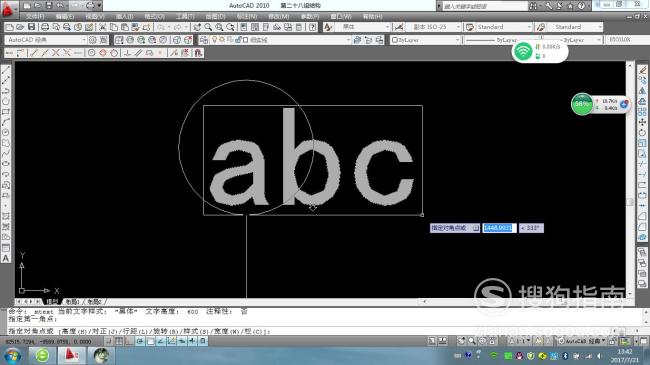Viewport: 650px width, 365px height.
Task: Open the red AutoCAD application menu button
Action: 7,9
